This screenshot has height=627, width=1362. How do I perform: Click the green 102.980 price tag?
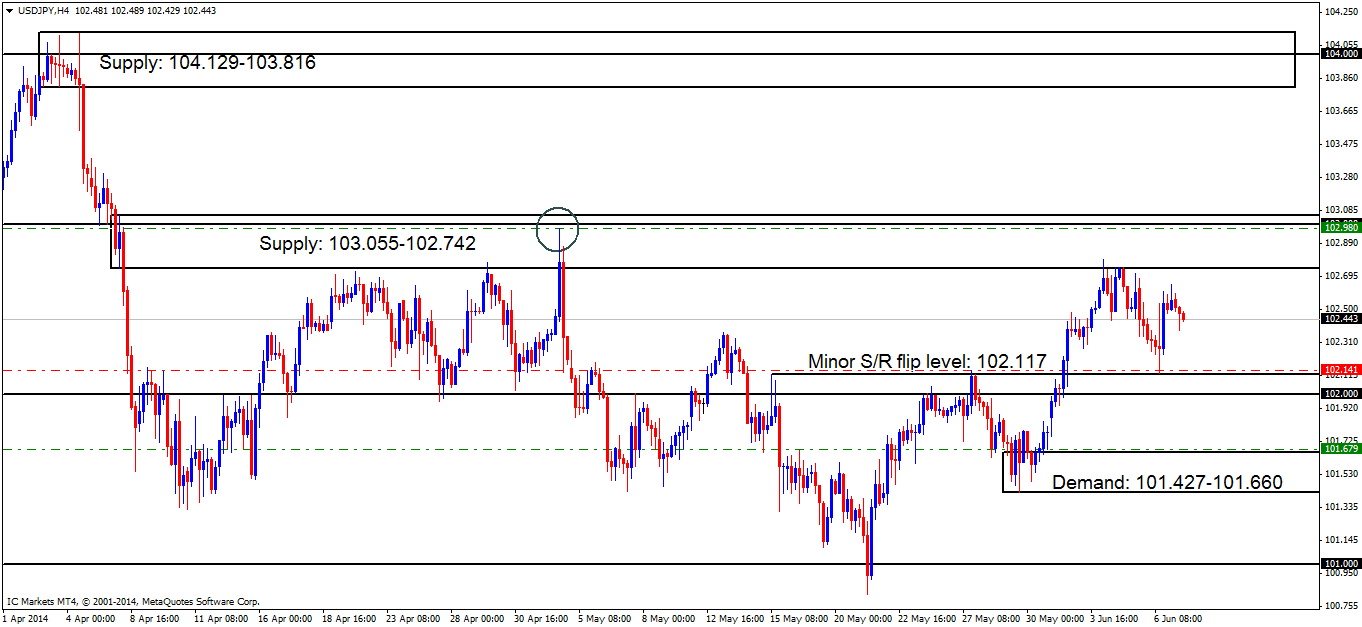(x=1340, y=228)
